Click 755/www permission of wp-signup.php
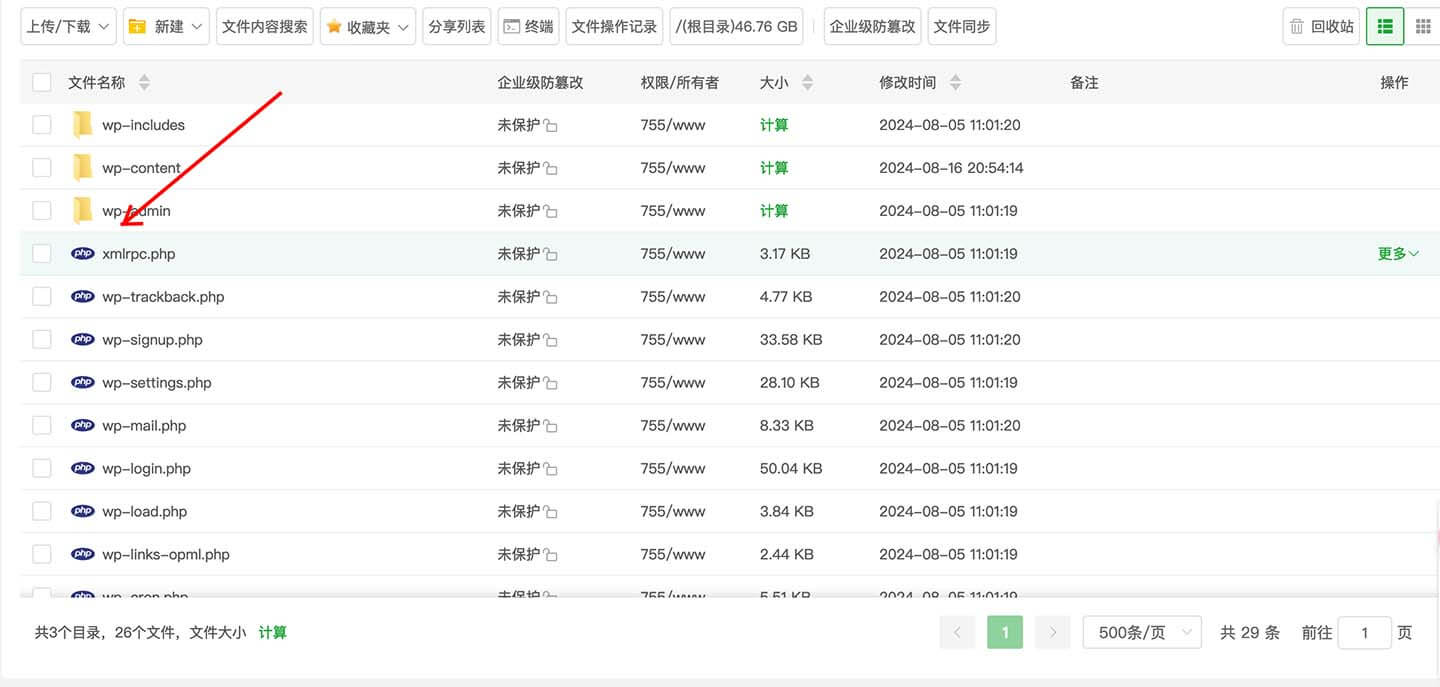Viewport: 1440px width, 687px height. point(673,340)
